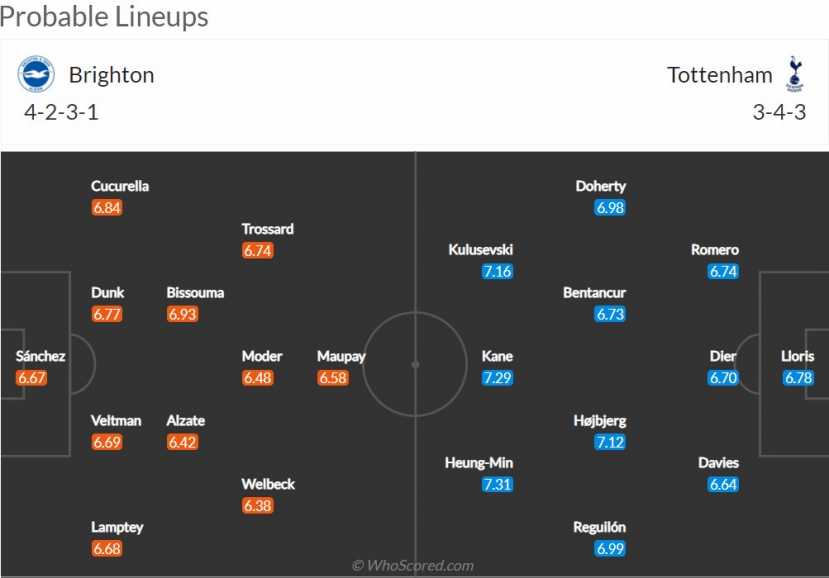Screen dimensions: 829x578
Task: Select Bissouma's 6.93 rating badge
Action: (x=182, y=314)
